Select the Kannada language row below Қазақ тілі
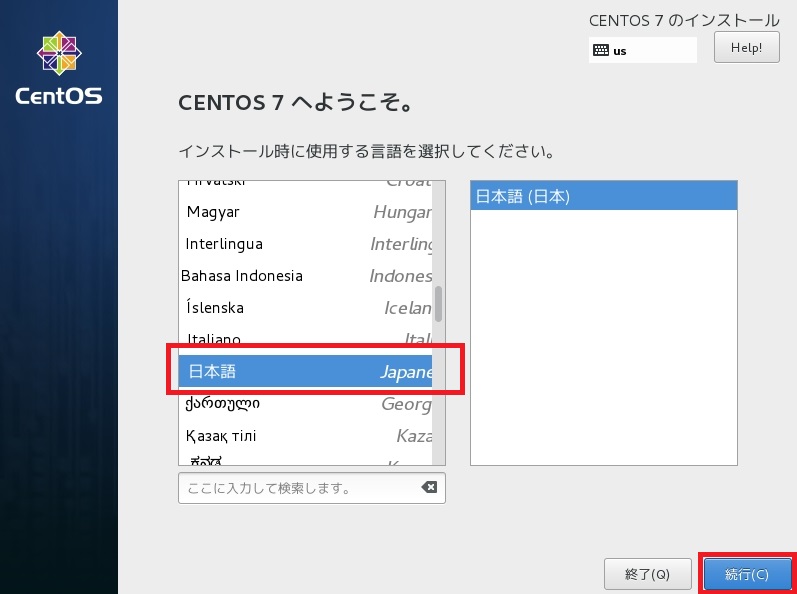 [305, 459]
